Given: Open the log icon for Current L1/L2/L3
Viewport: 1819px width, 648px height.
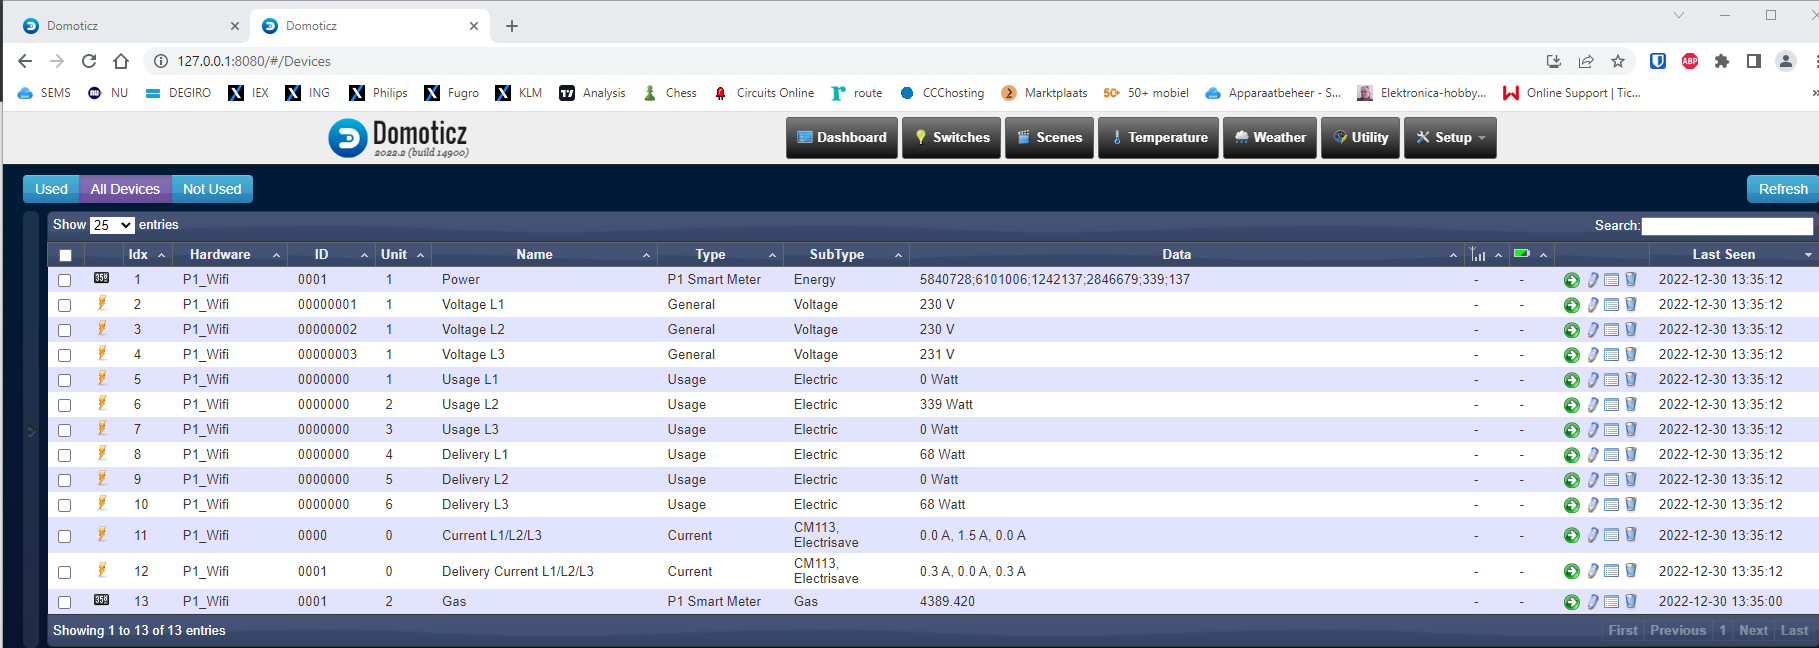Looking at the screenshot, I should point(1611,535).
